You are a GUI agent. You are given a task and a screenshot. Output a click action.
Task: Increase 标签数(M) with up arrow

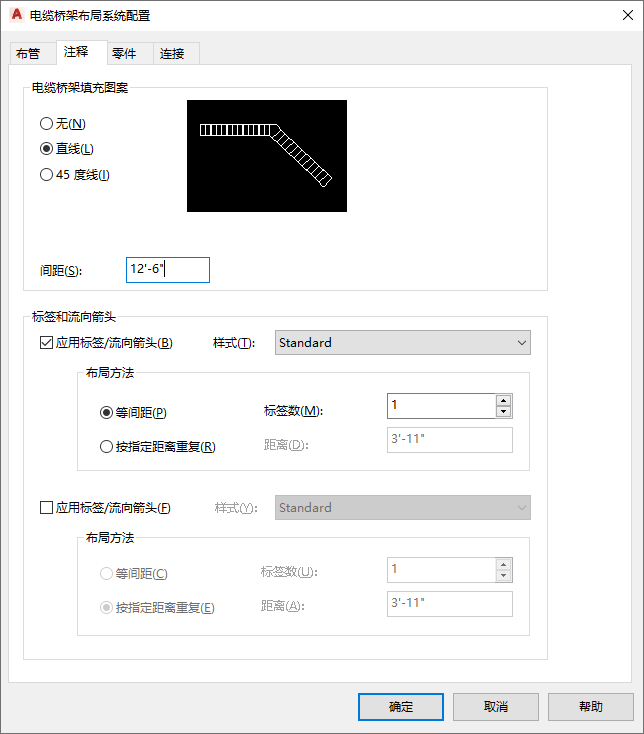click(x=504, y=400)
